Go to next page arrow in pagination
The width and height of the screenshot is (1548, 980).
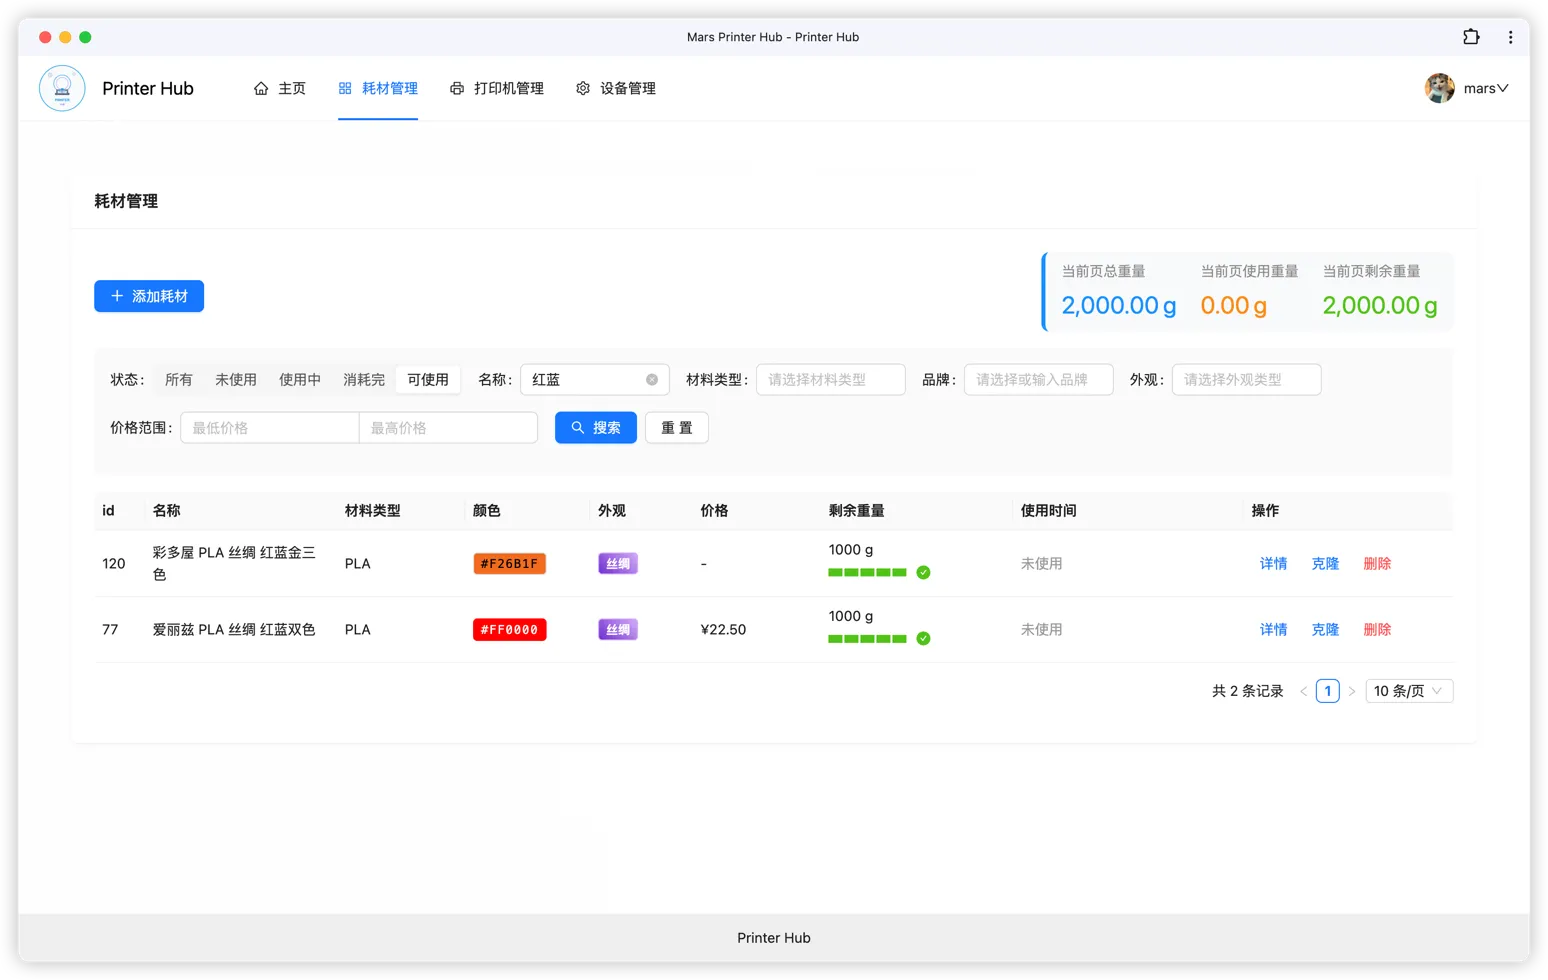coord(1352,691)
